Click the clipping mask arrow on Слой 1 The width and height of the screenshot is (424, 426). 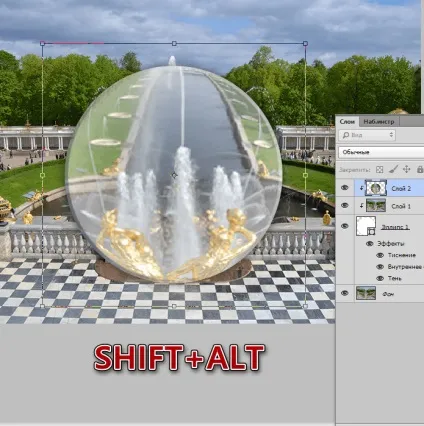[362, 206]
